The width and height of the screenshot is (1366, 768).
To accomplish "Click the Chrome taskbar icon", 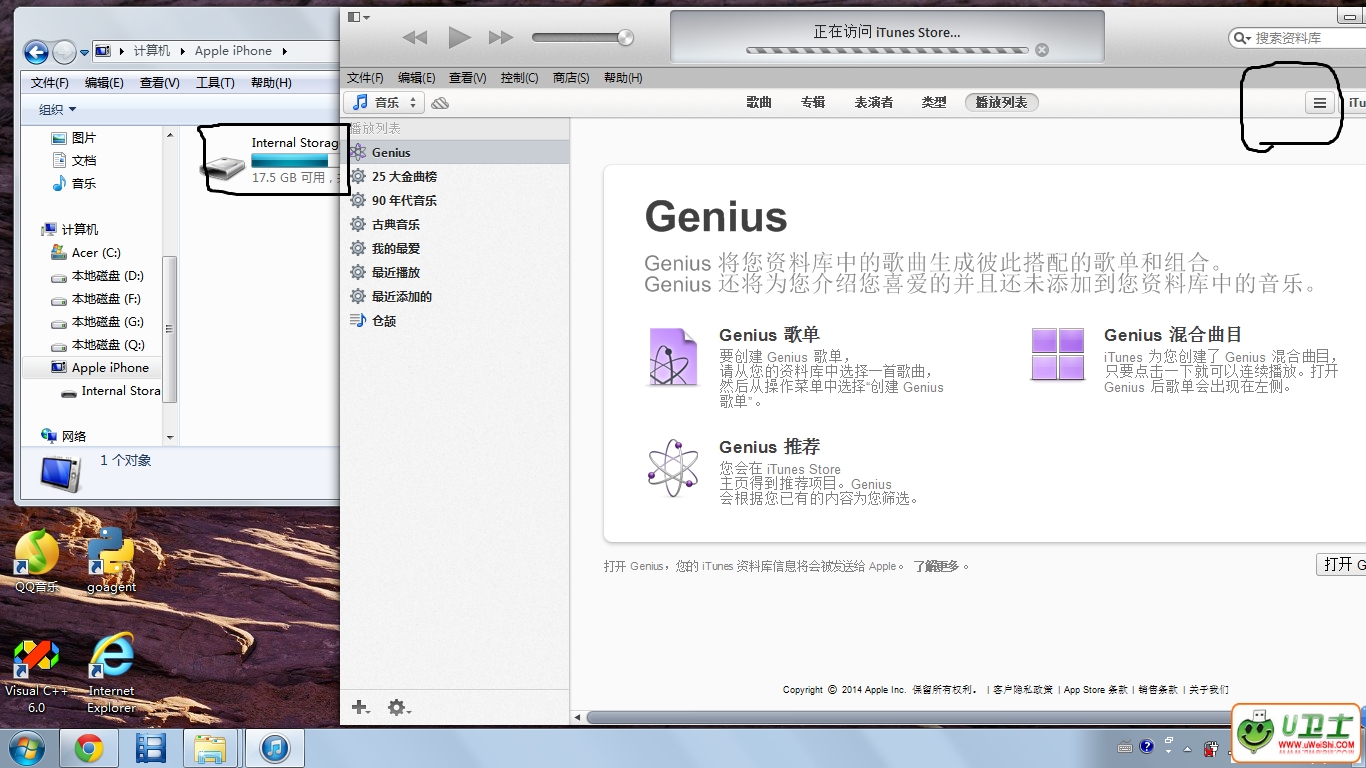I will point(89,748).
